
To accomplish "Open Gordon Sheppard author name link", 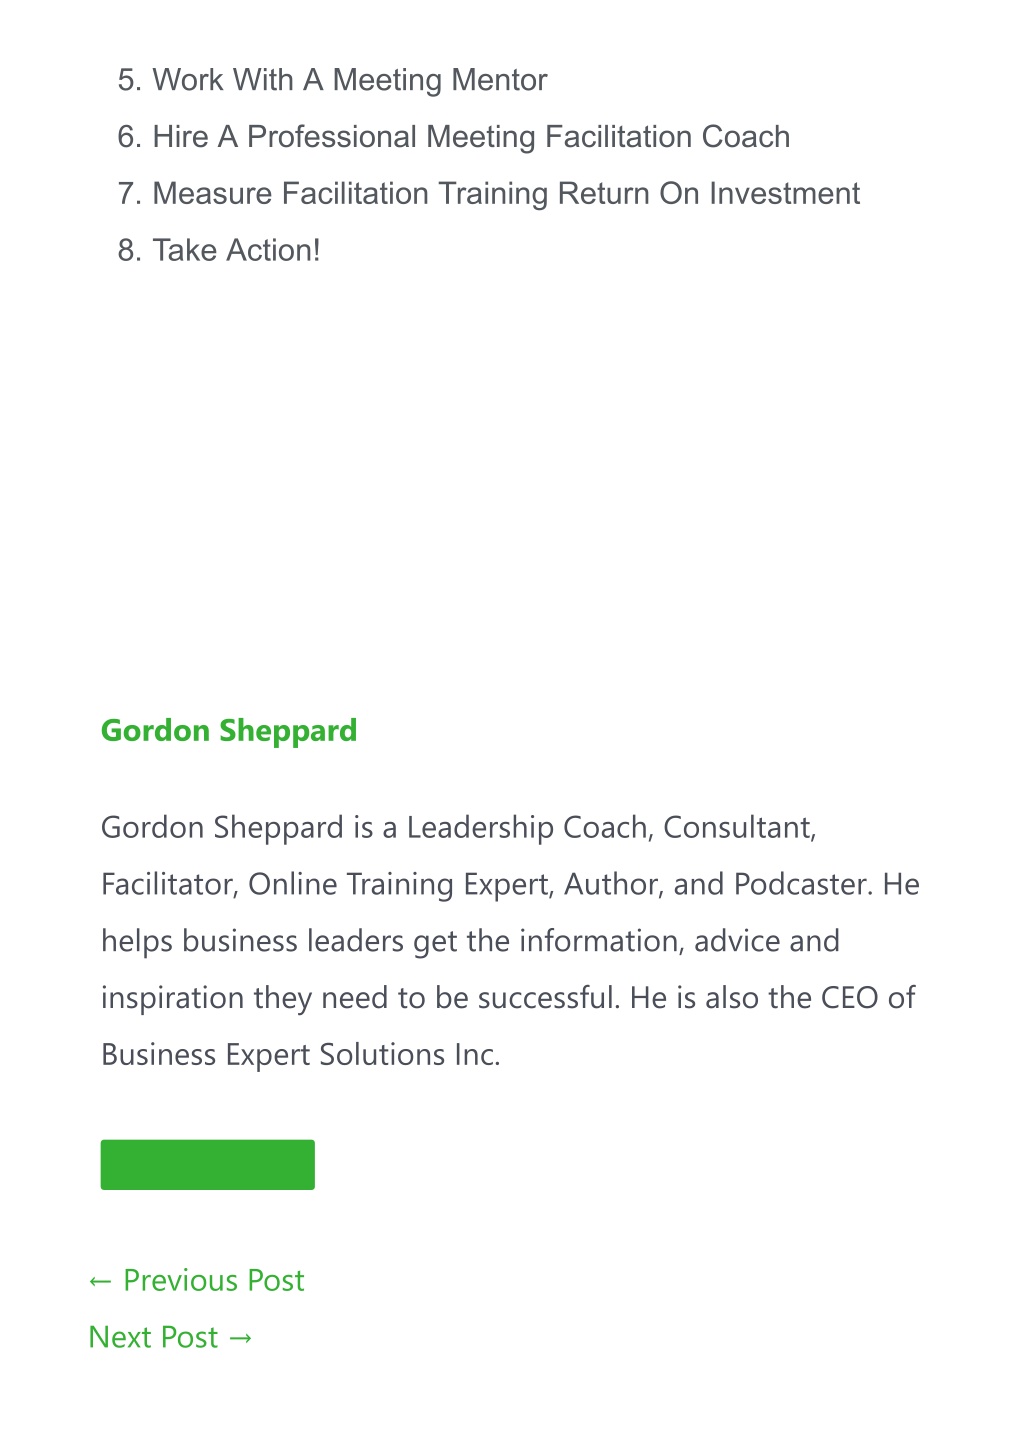I will (229, 731).
